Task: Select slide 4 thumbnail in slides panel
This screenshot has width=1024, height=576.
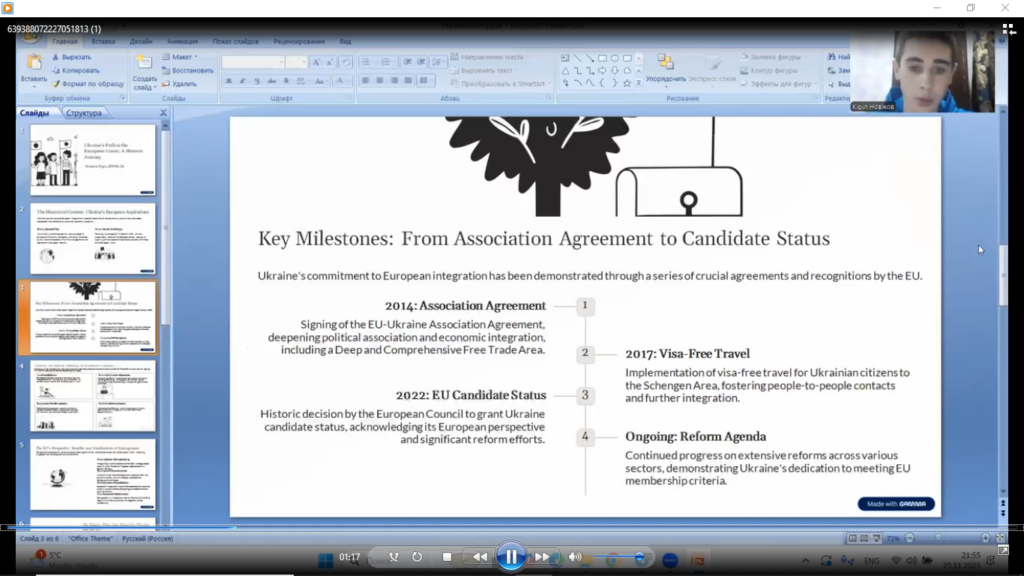Action: (92, 395)
